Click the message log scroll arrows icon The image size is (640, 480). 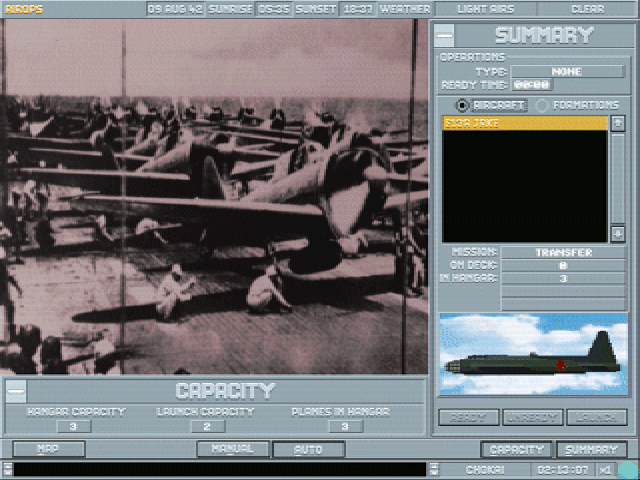point(435,469)
